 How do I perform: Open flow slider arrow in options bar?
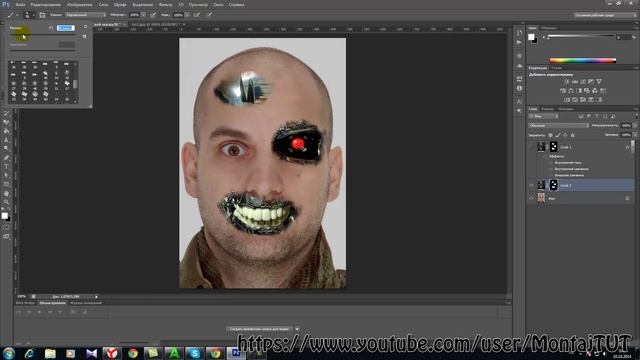pyautogui.click(x=187, y=15)
